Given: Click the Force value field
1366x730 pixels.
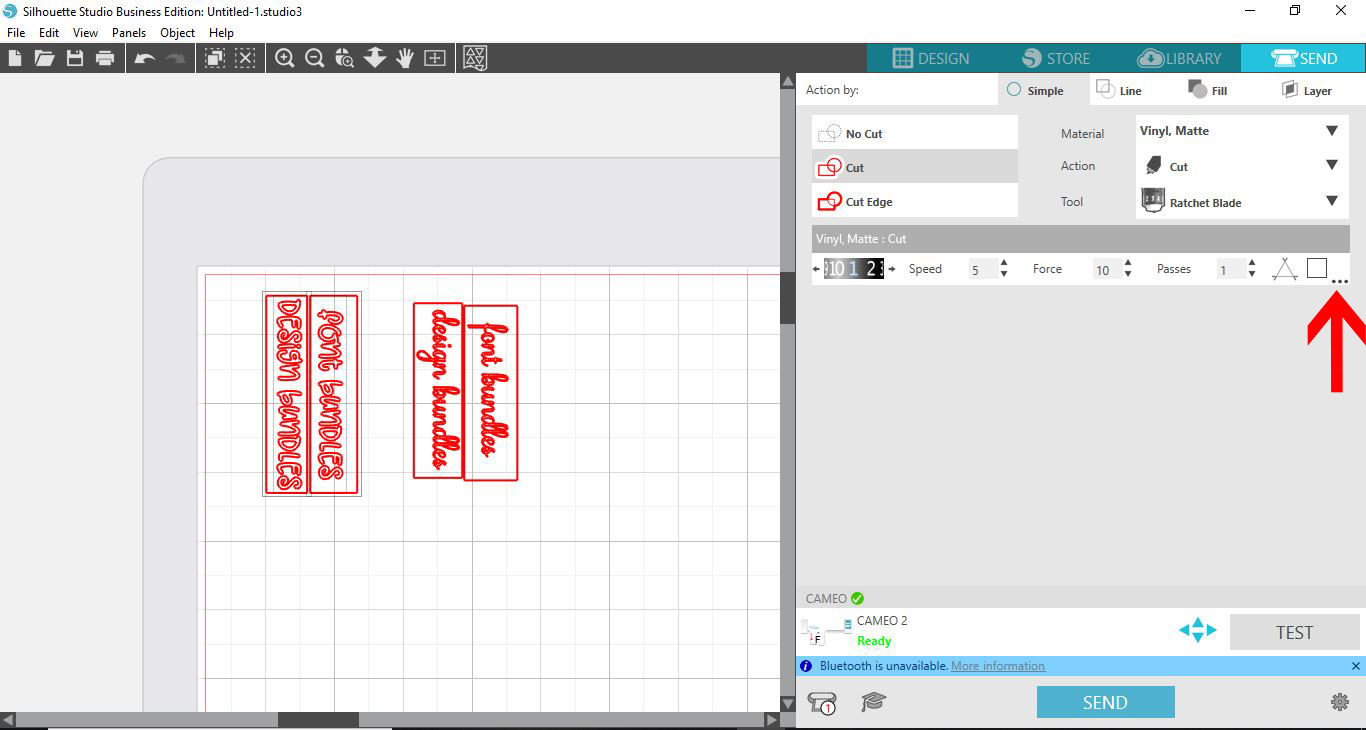Looking at the screenshot, I should point(1105,269).
